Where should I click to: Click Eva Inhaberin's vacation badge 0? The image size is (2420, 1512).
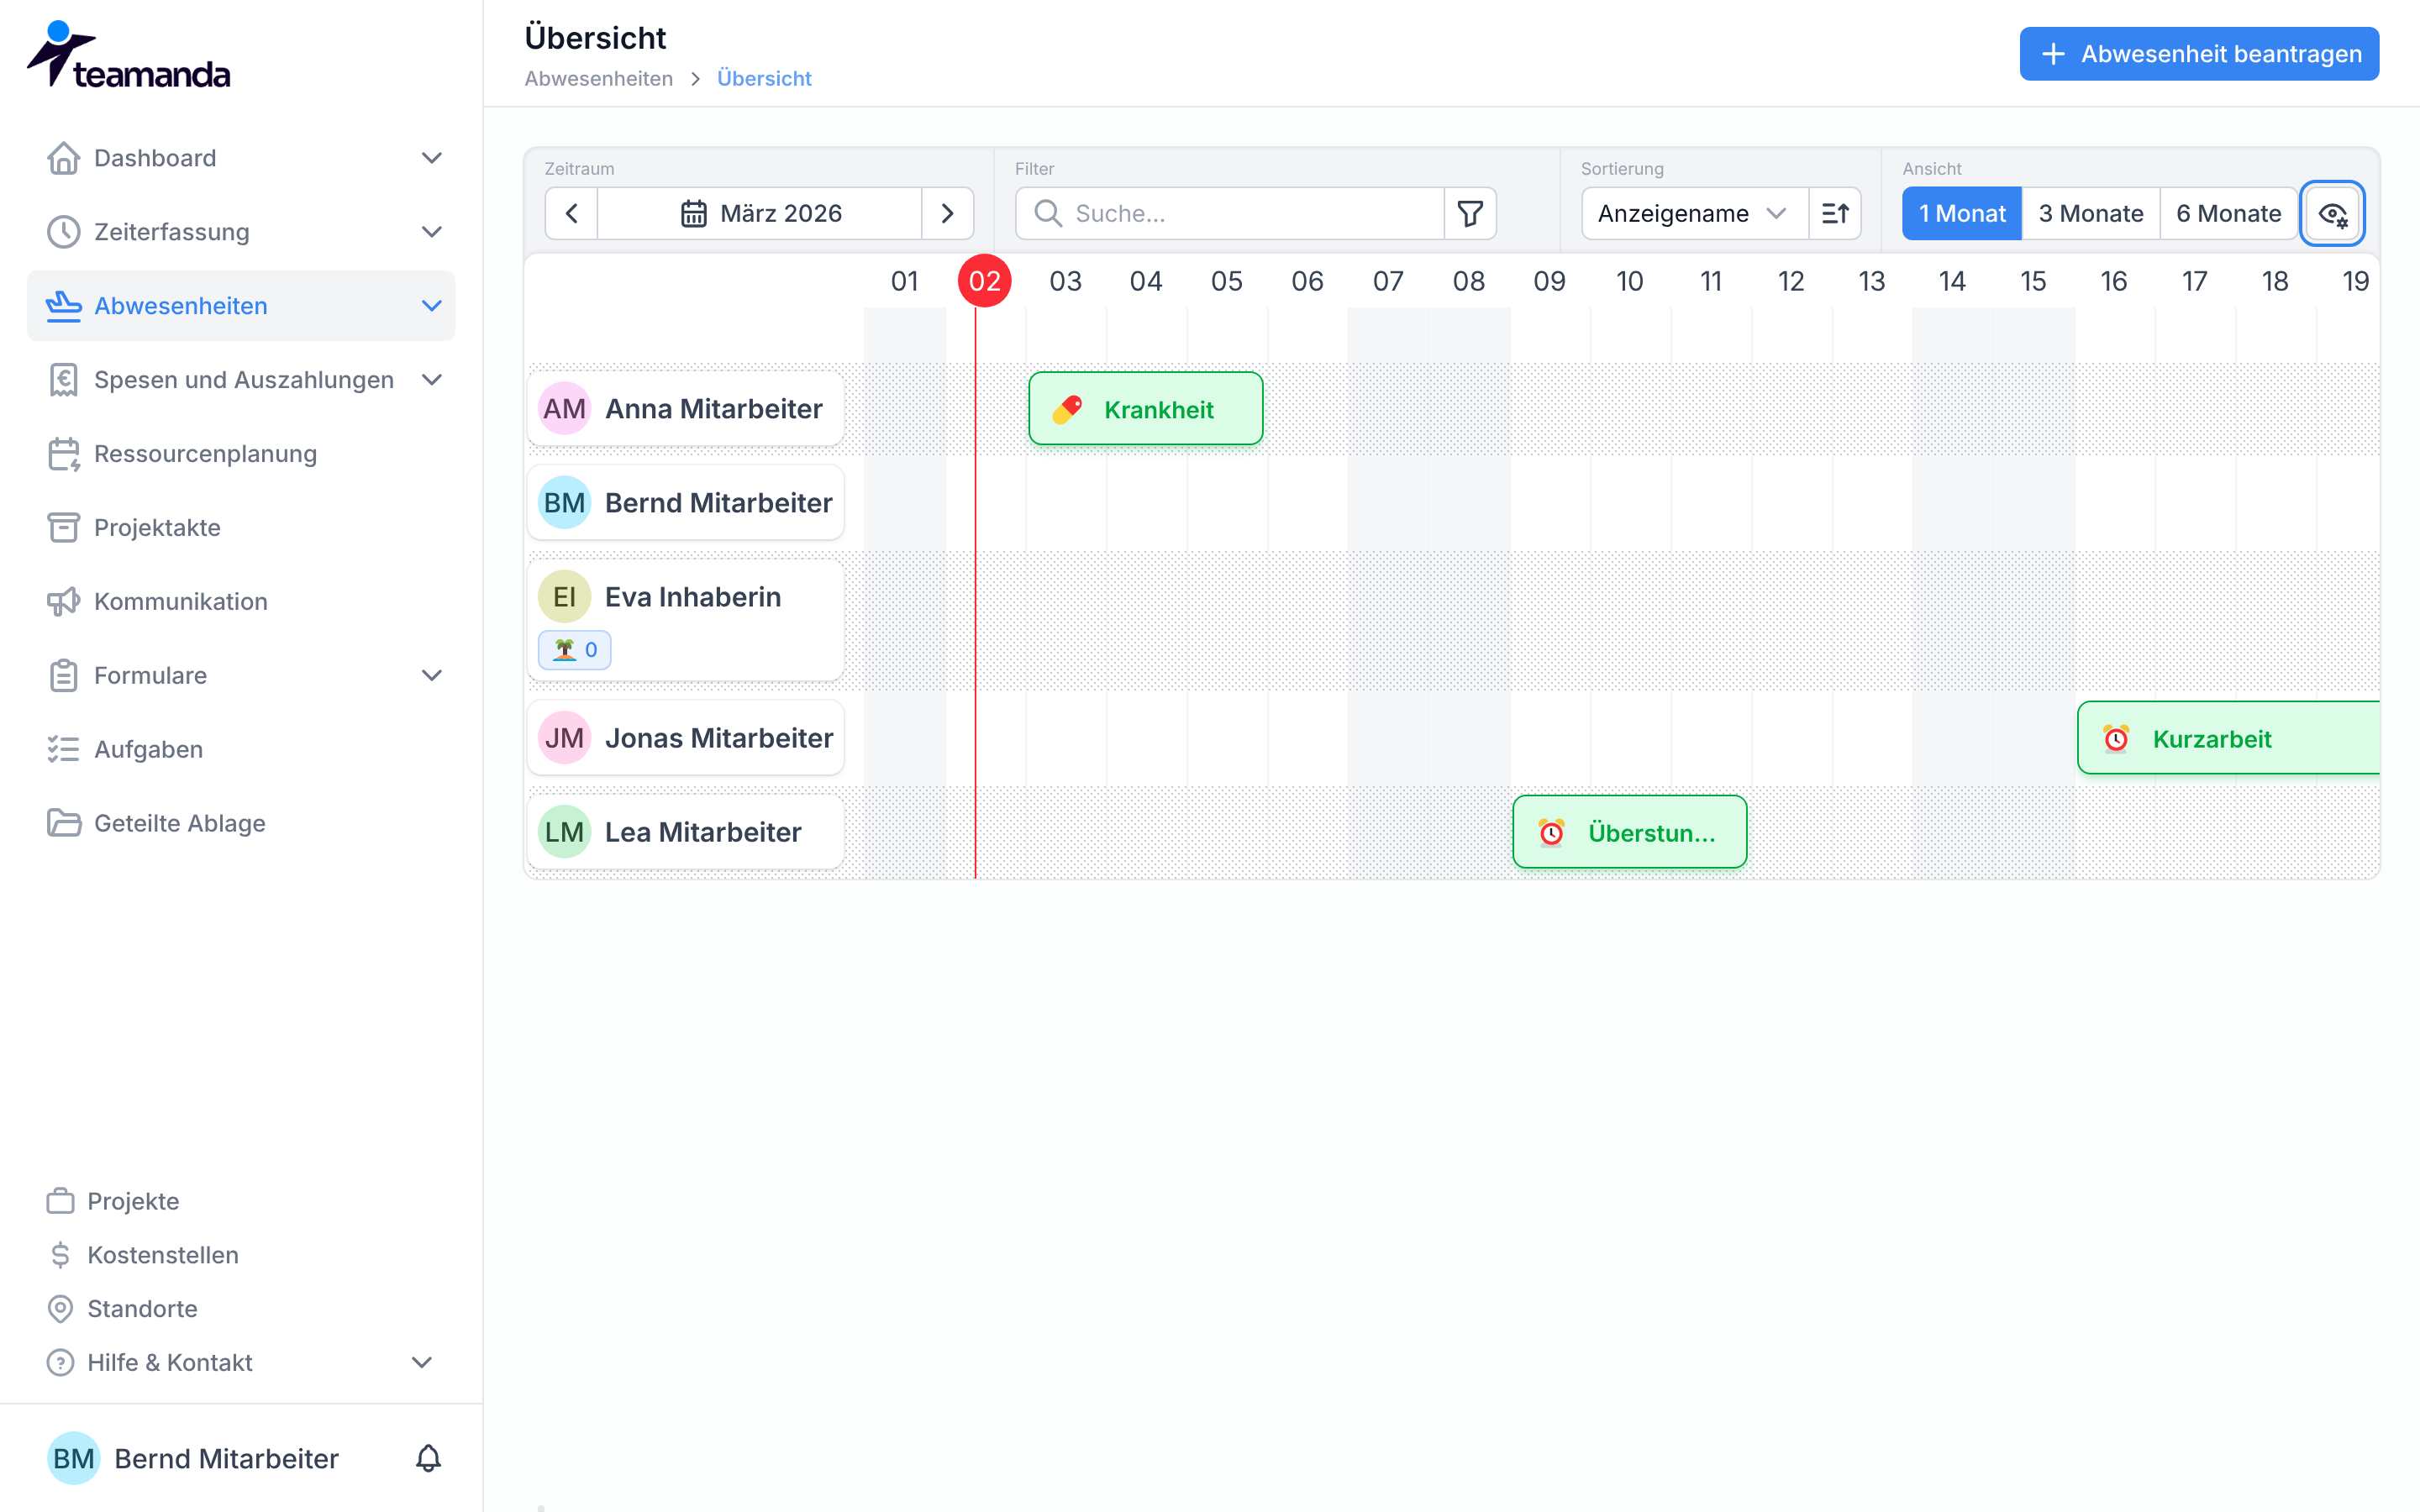pyautogui.click(x=575, y=650)
